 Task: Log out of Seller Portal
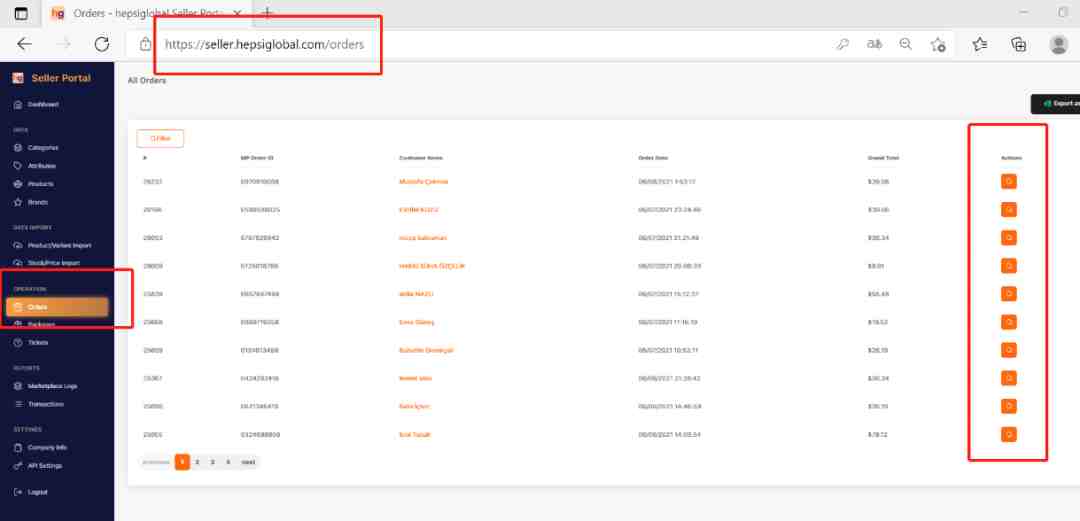point(31,492)
